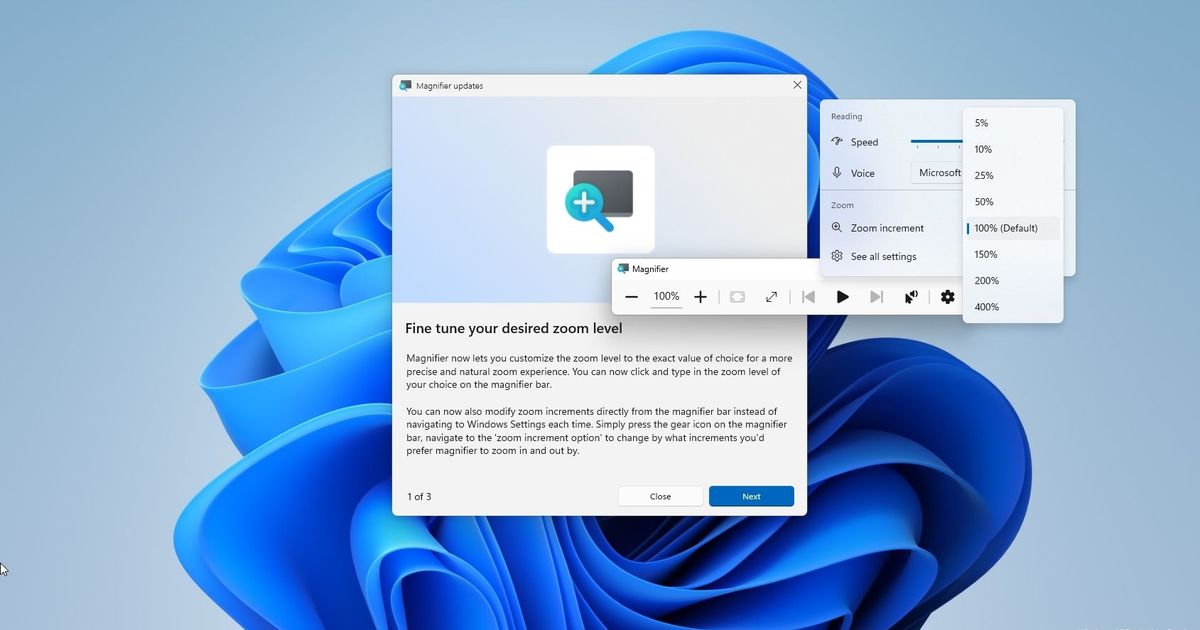
Task: Click 'Fine tune your desired zoom level' heading
Action: [514, 328]
